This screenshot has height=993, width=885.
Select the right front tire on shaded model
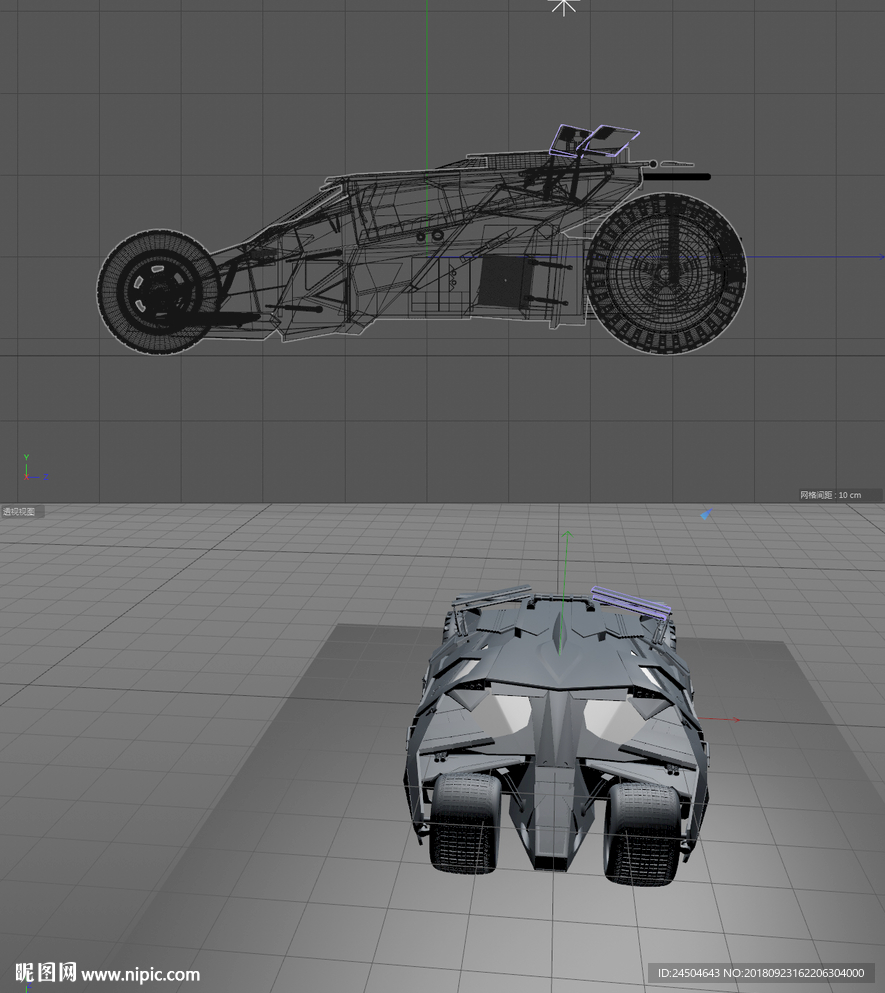click(x=642, y=833)
